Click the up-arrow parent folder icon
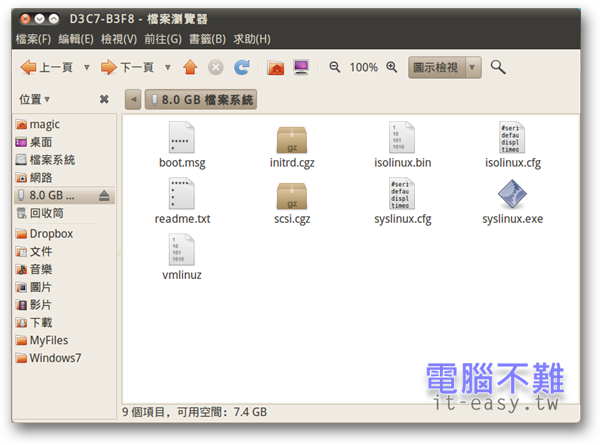This screenshot has width=600, height=445. tap(190, 67)
